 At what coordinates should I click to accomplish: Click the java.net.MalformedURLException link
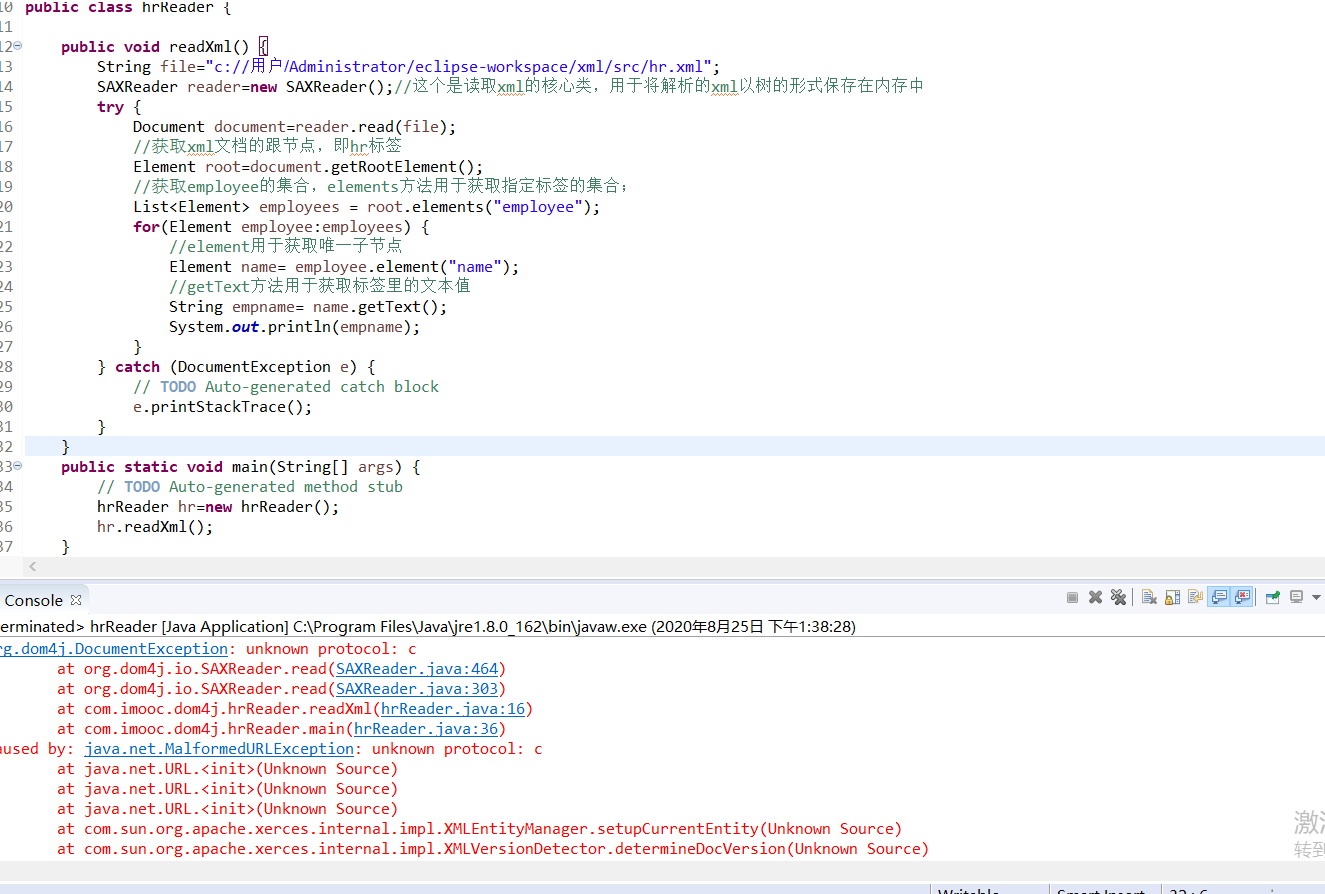pos(219,748)
